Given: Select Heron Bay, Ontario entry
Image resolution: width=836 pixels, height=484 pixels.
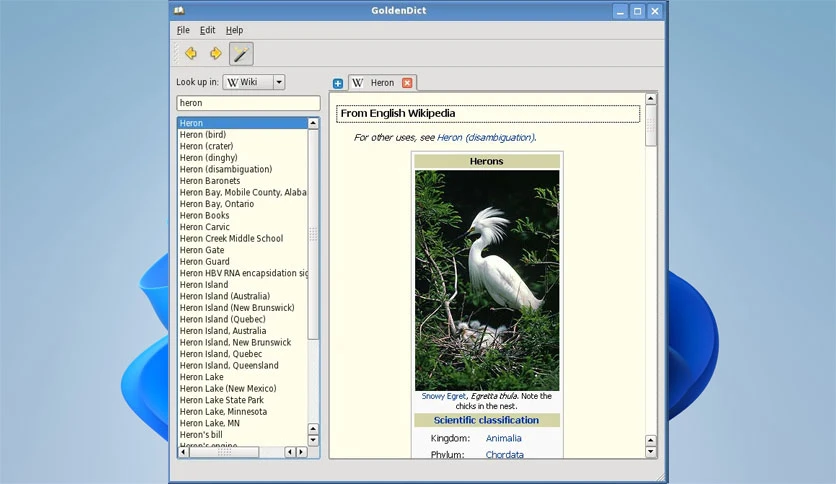Looking at the screenshot, I should [x=243, y=204].
